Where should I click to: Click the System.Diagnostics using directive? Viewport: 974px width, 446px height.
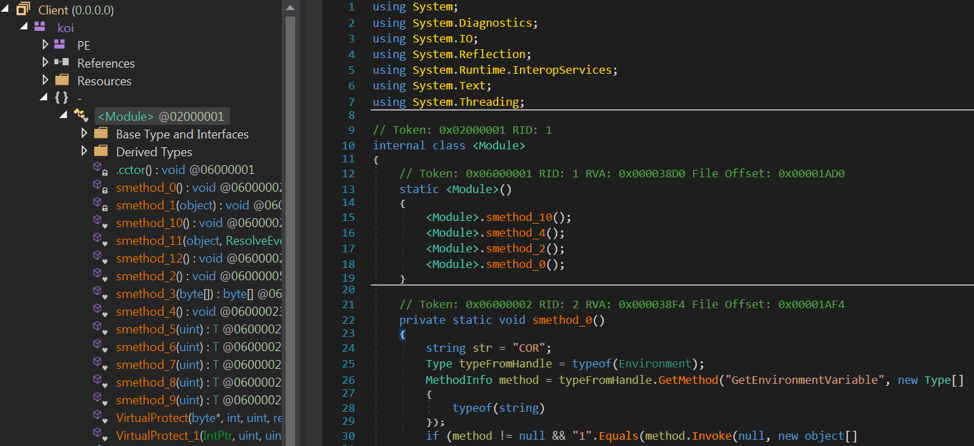472,23
